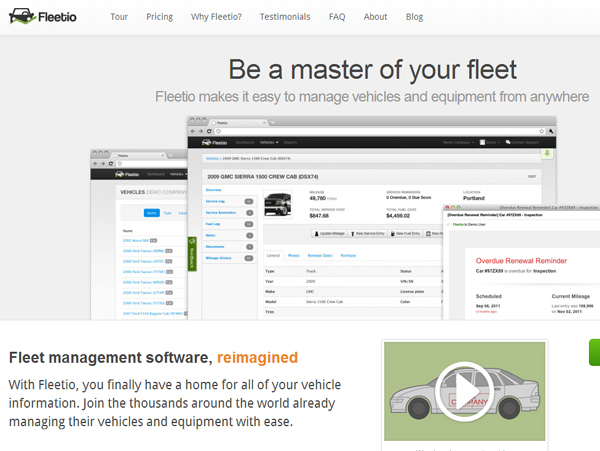The image size is (600, 451).
Task: Click the forward arrow in the front browser window
Action: pos(201,131)
